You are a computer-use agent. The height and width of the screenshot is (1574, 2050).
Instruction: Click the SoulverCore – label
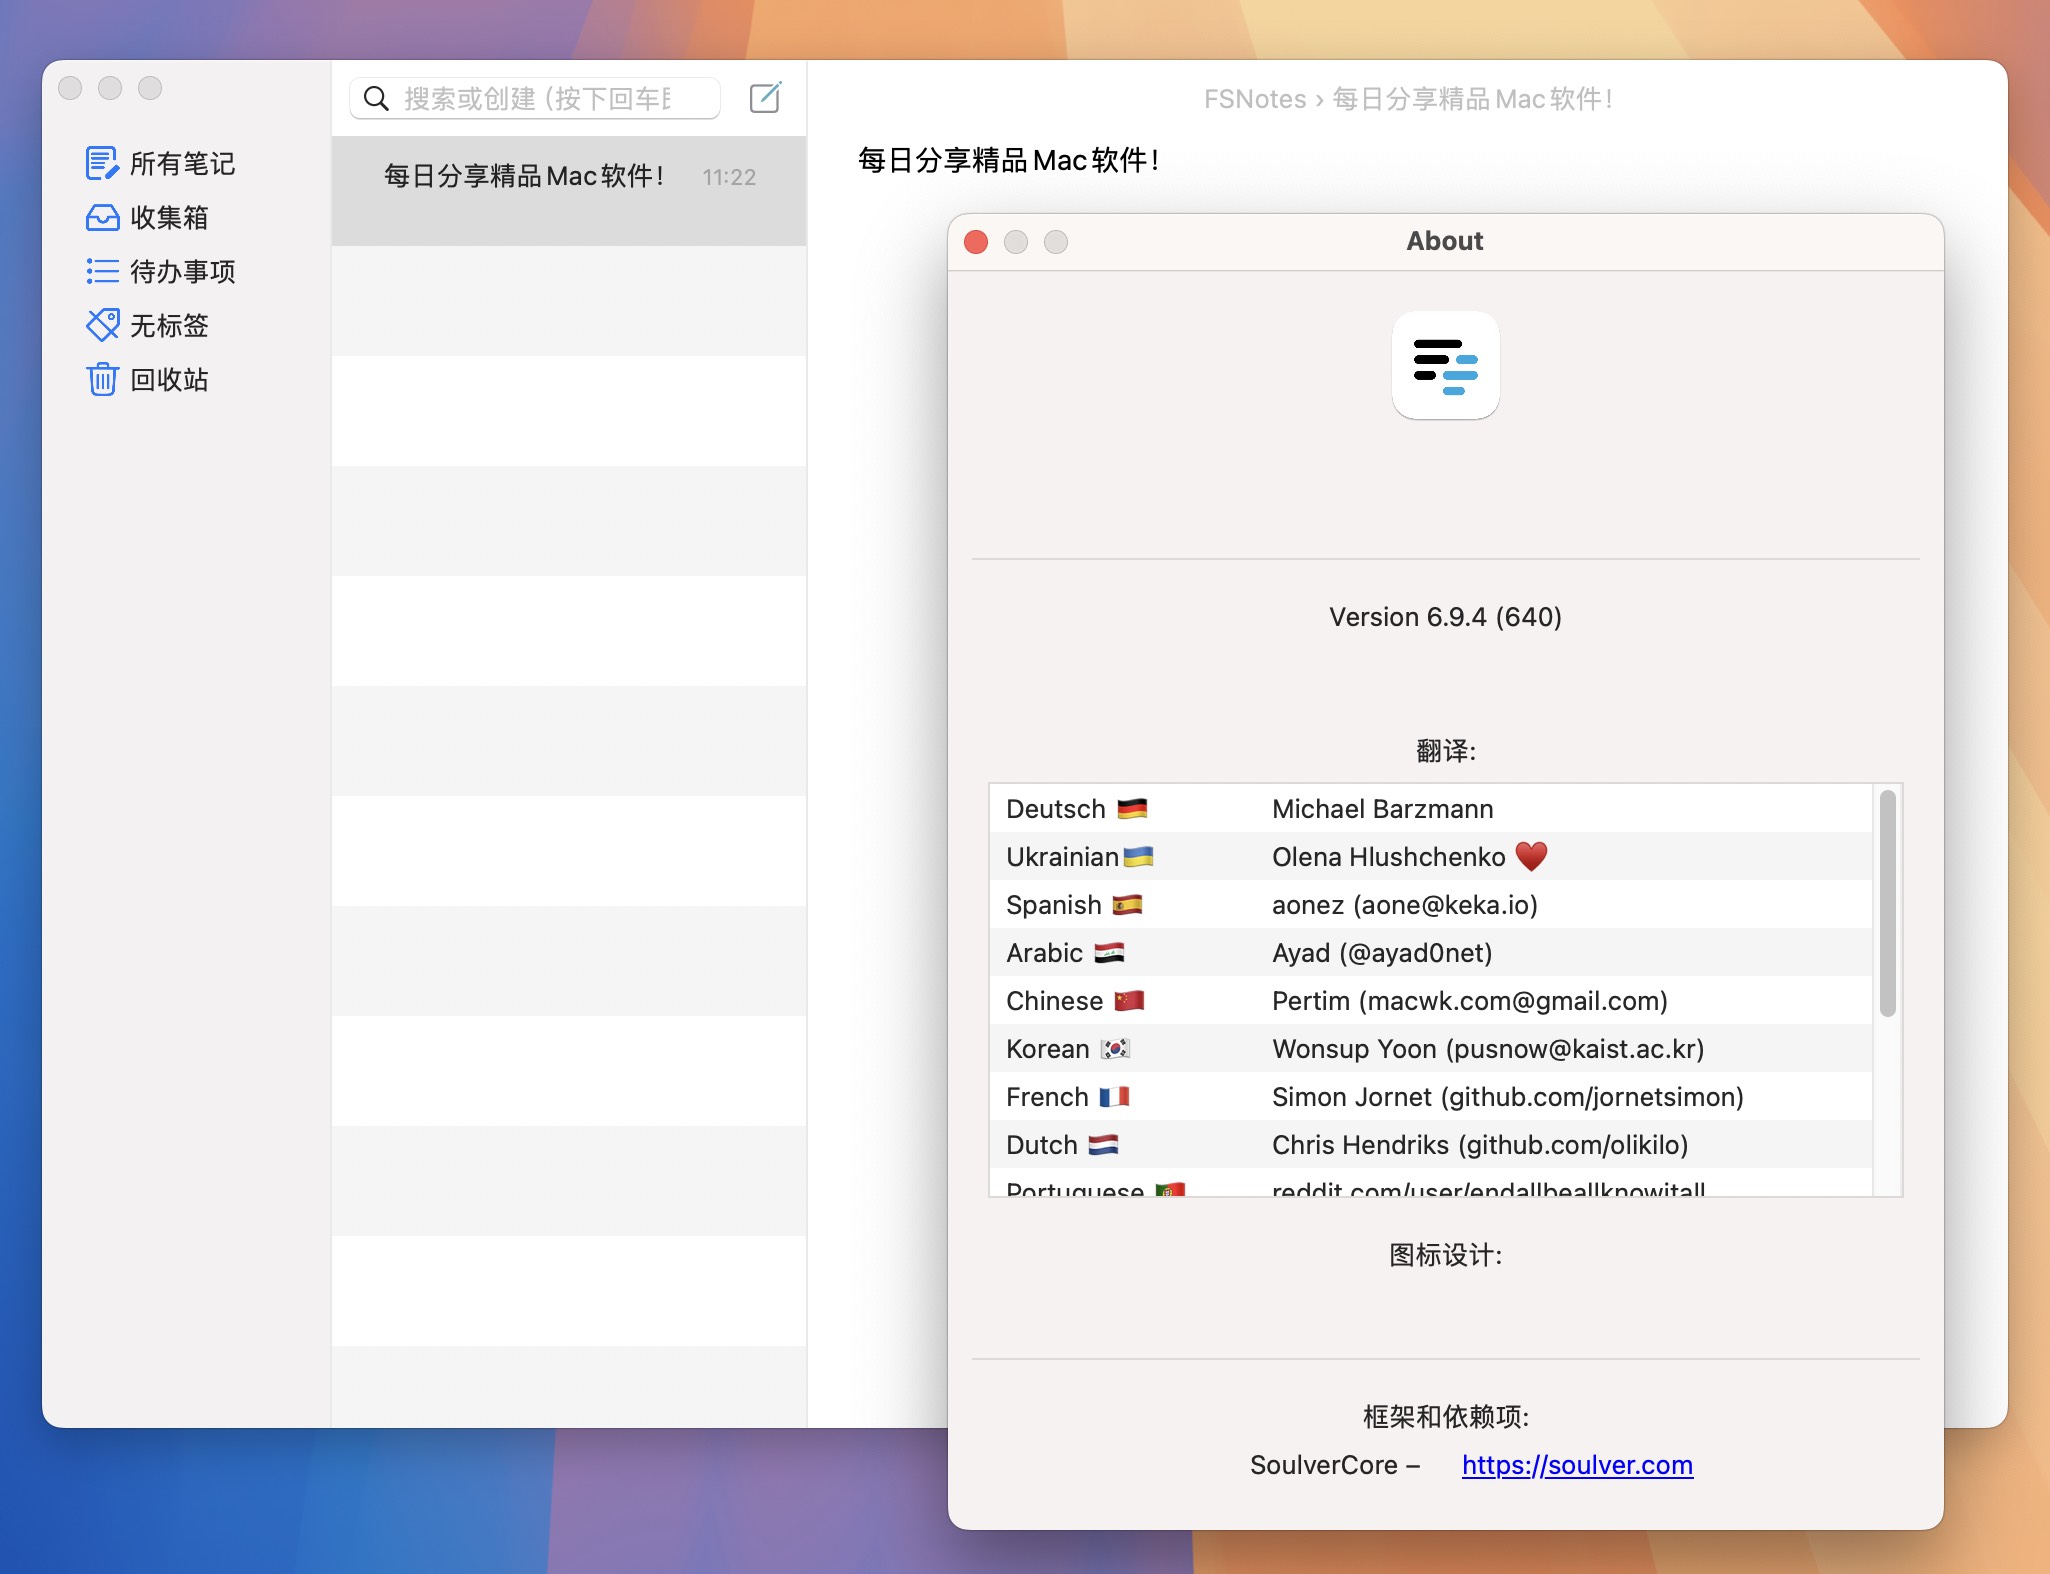[1335, 1465]
